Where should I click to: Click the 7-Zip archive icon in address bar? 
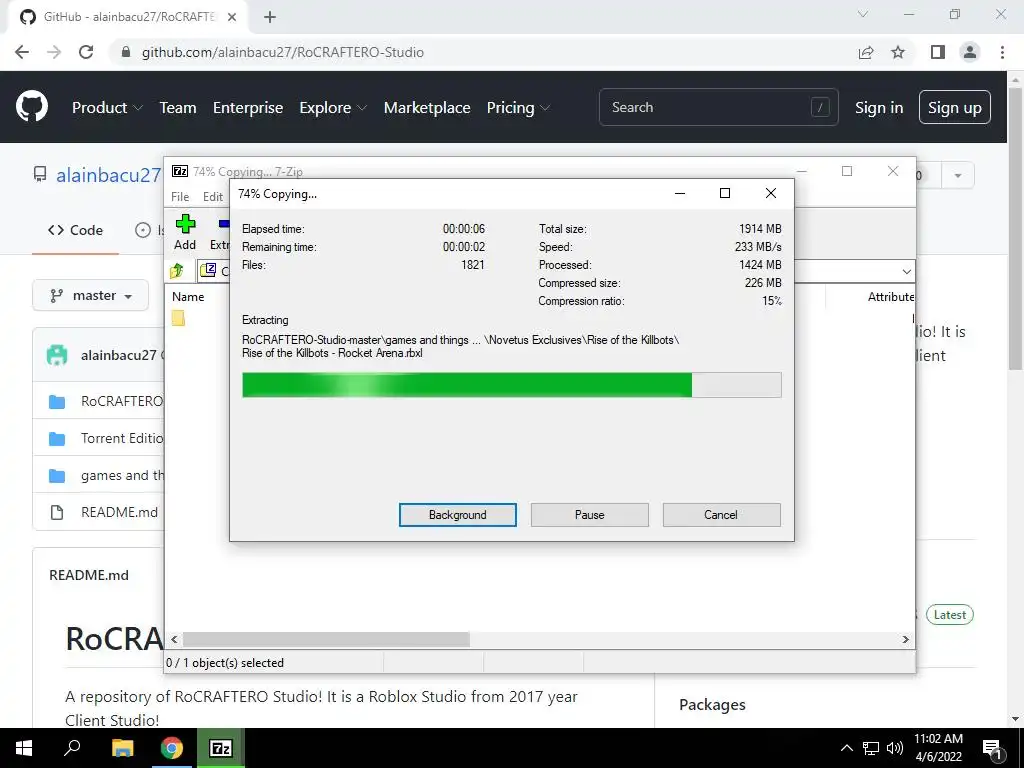point(208,270)
